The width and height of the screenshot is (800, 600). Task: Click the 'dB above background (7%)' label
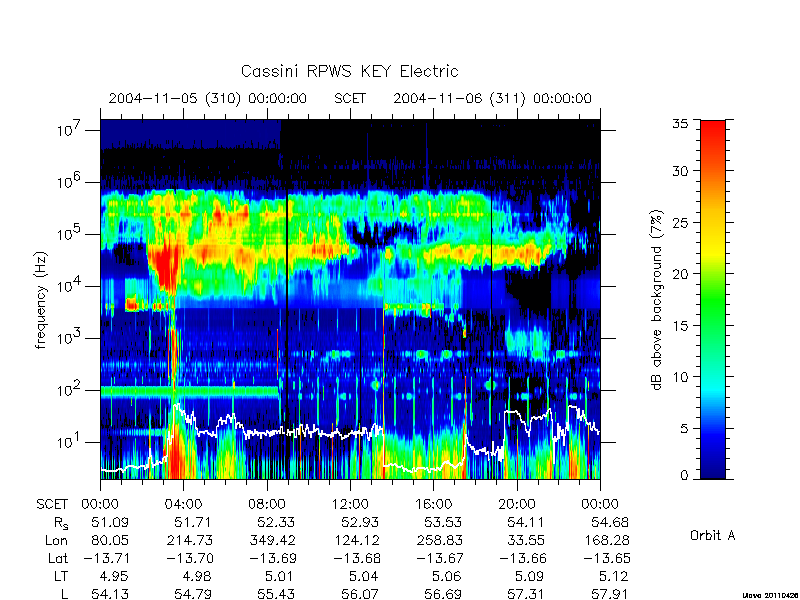click(658, 301)
